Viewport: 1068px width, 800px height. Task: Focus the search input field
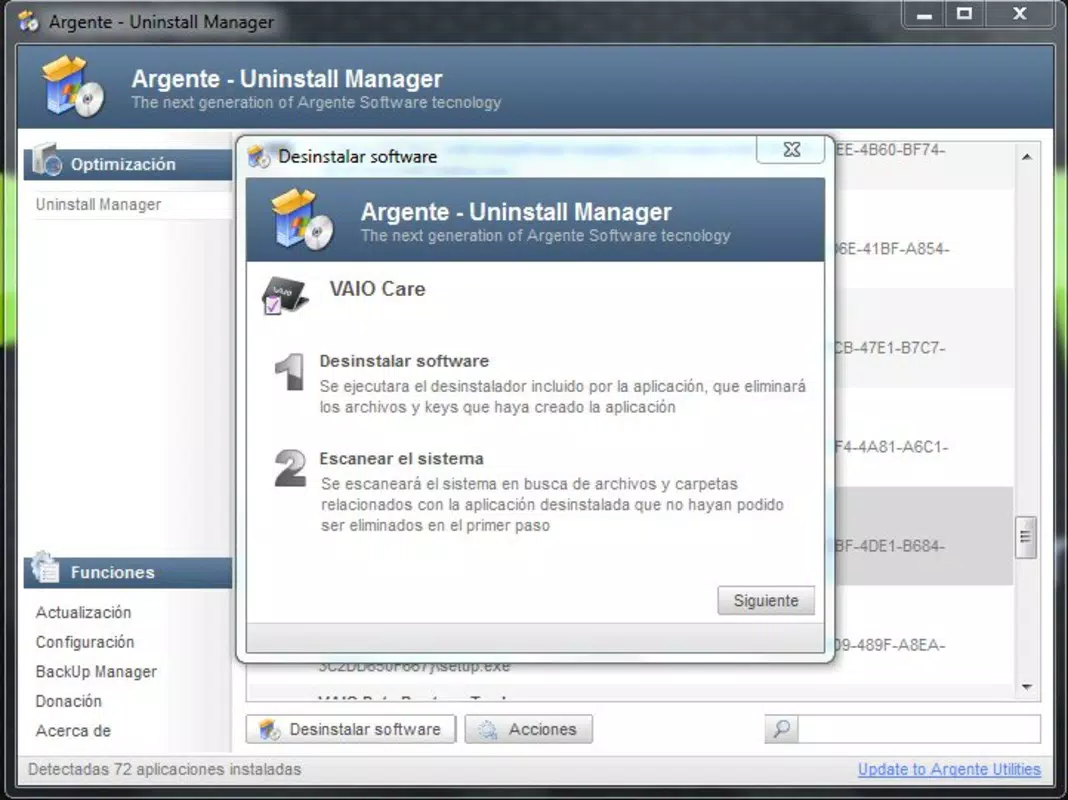pos(919,729)
